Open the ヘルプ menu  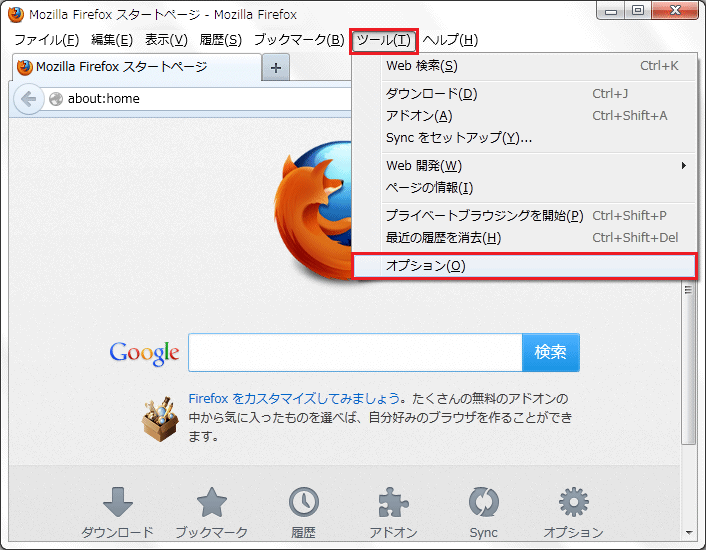point(450,40)
